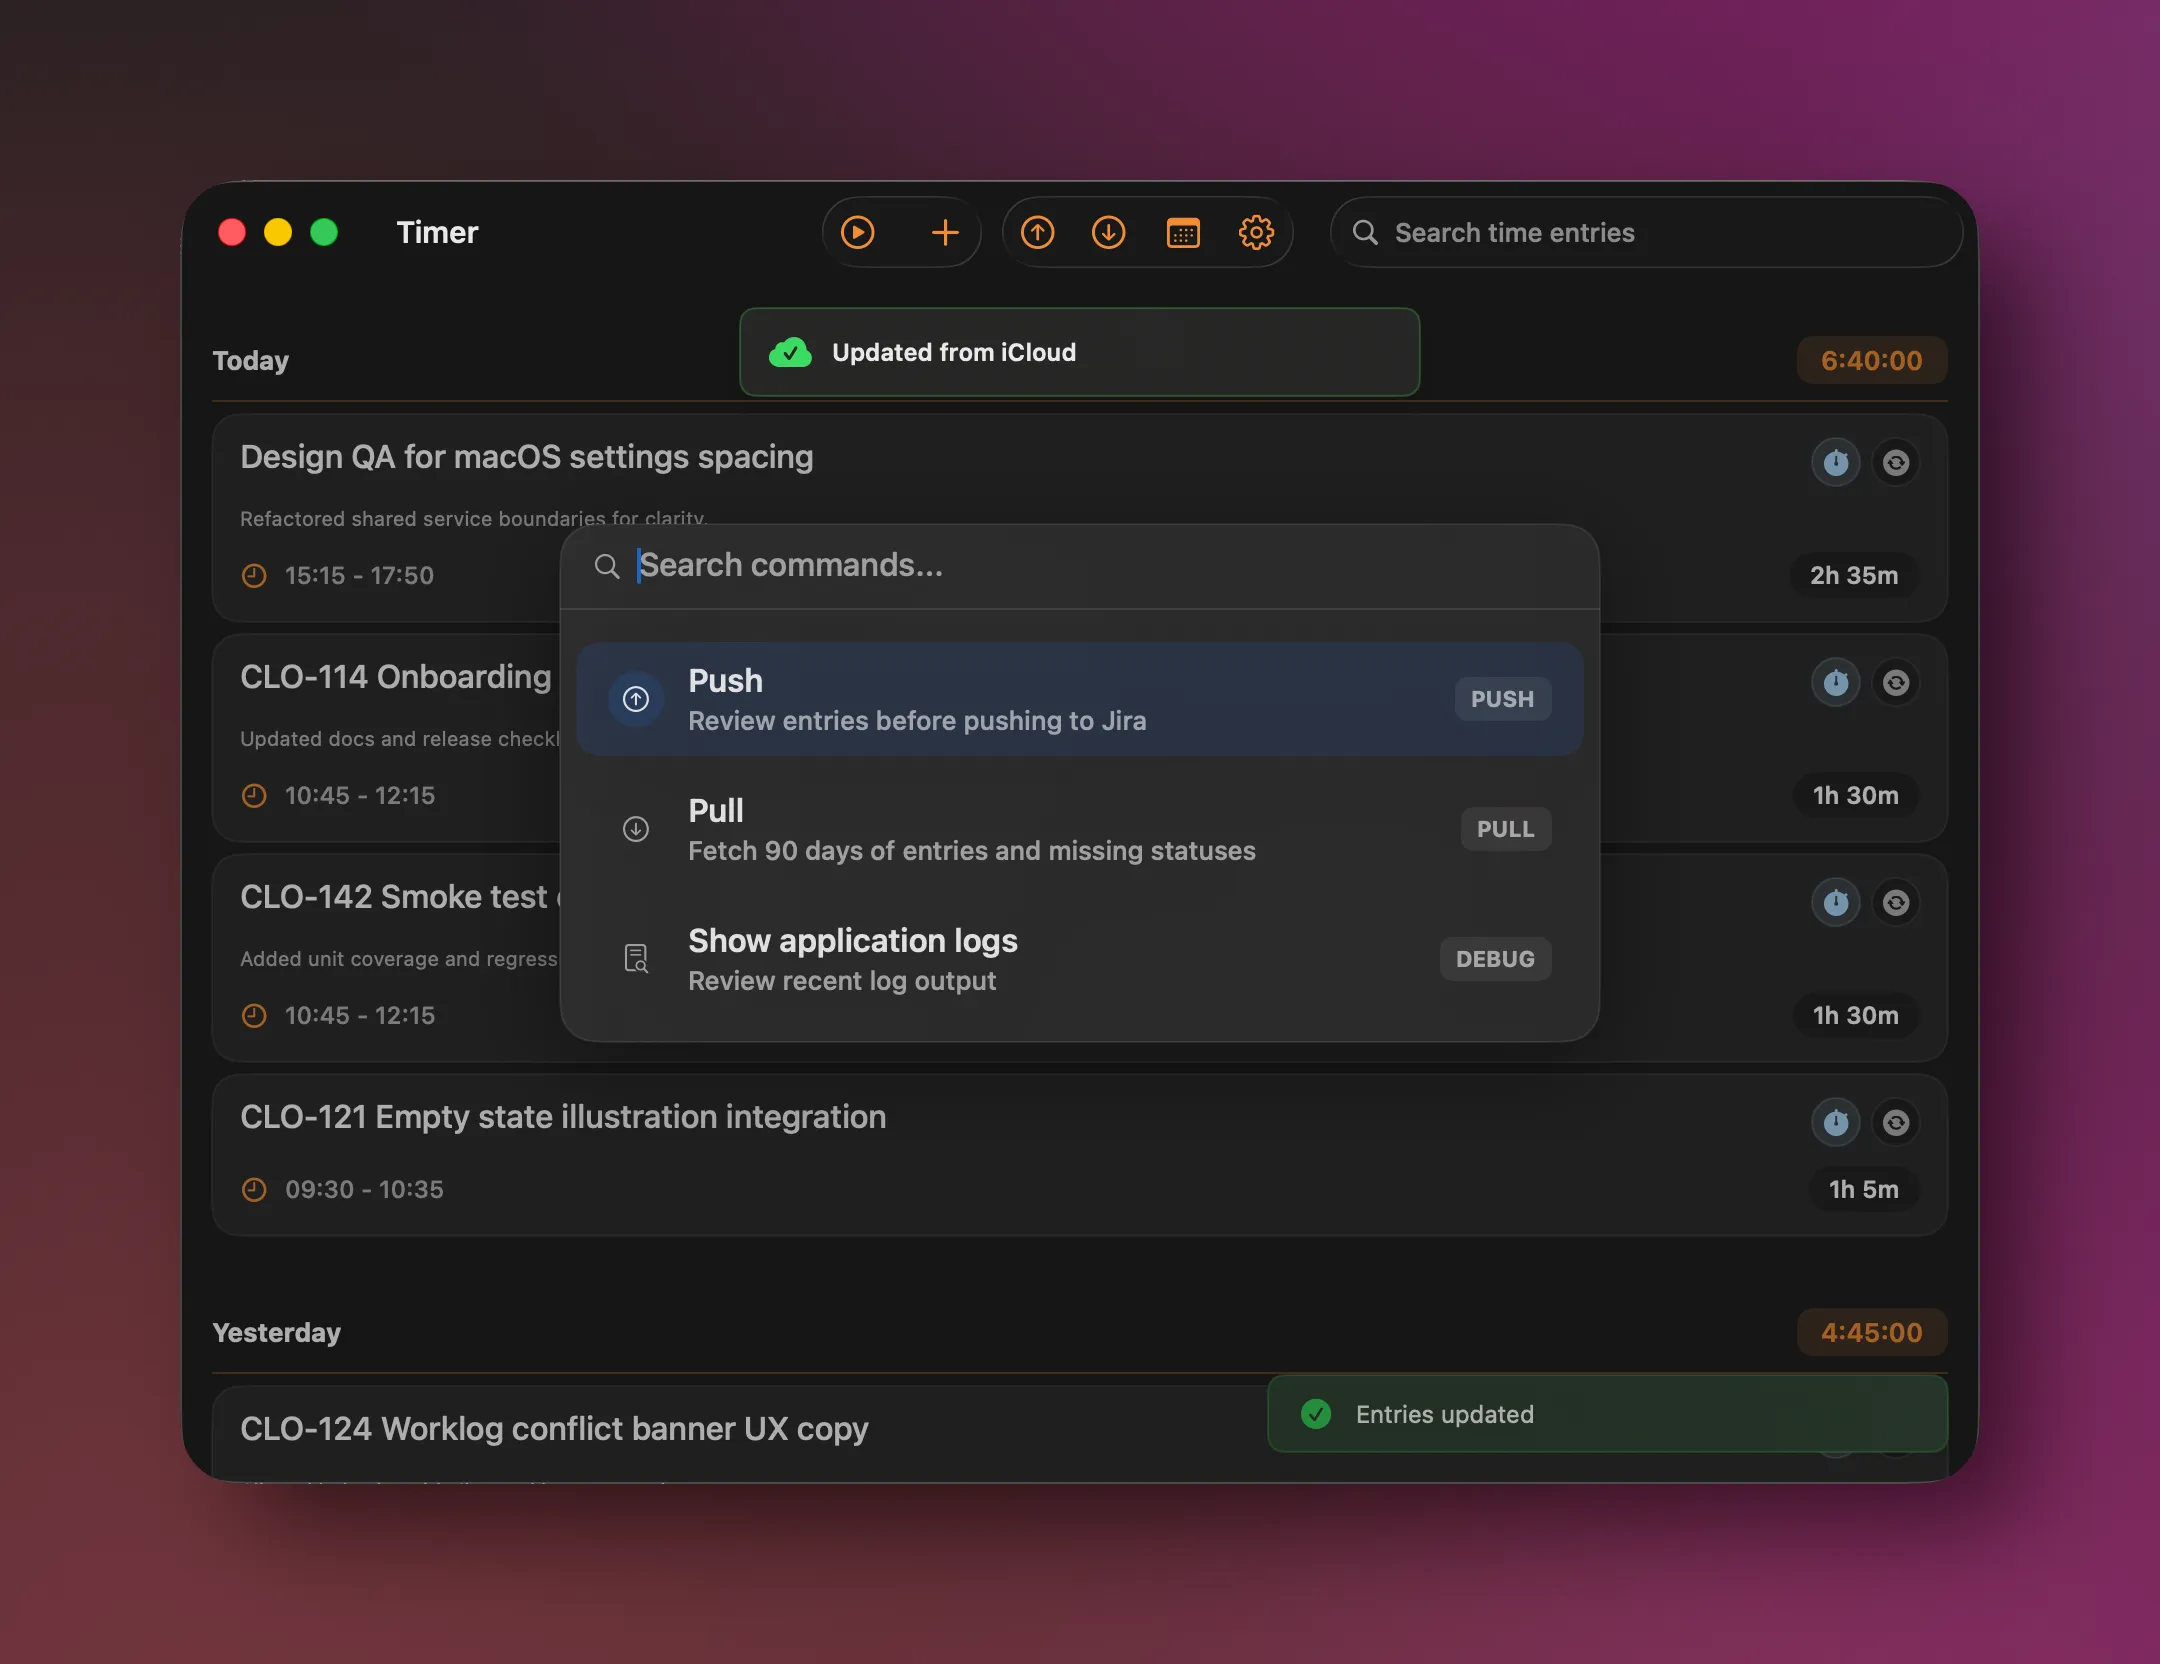Open CLO-114 Onboarding entry title

[x=396, y=677]
